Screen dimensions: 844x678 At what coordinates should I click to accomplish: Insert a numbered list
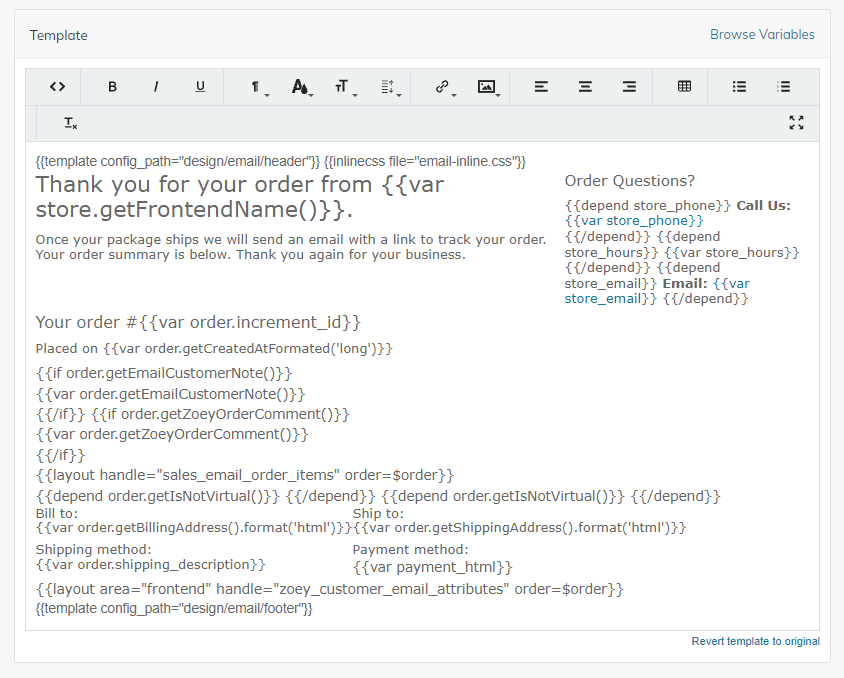tap(783, 86)
